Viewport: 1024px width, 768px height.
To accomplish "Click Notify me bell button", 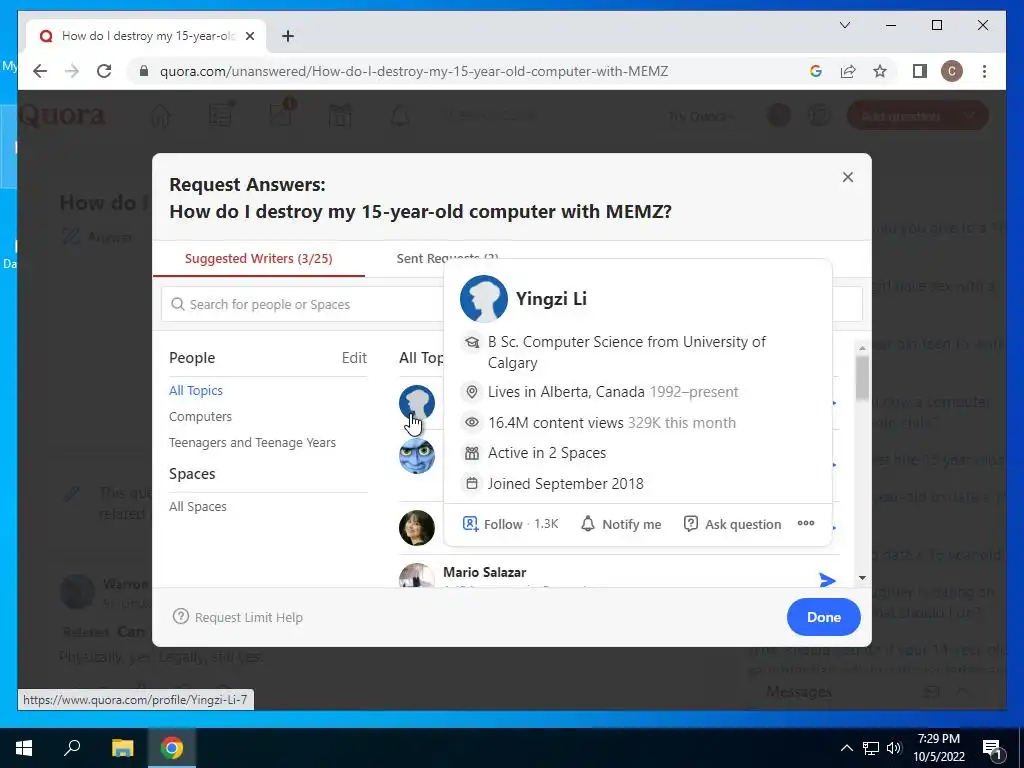I will (x=621, y=524).
